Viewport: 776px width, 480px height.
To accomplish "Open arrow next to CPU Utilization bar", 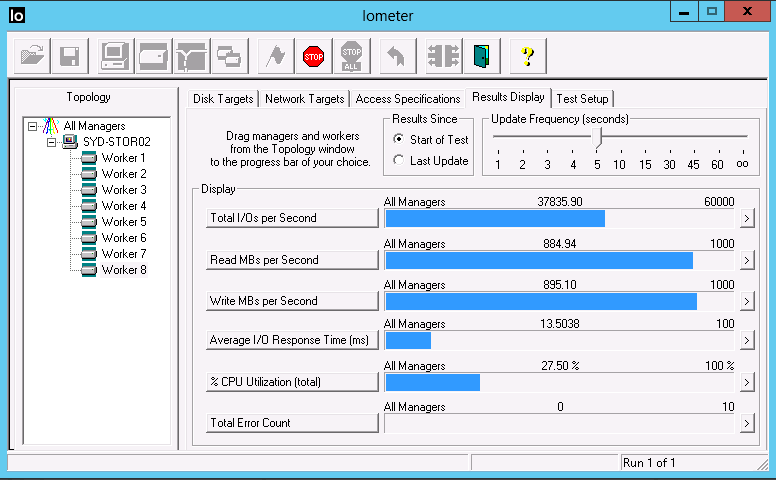I will coord(747,383).
